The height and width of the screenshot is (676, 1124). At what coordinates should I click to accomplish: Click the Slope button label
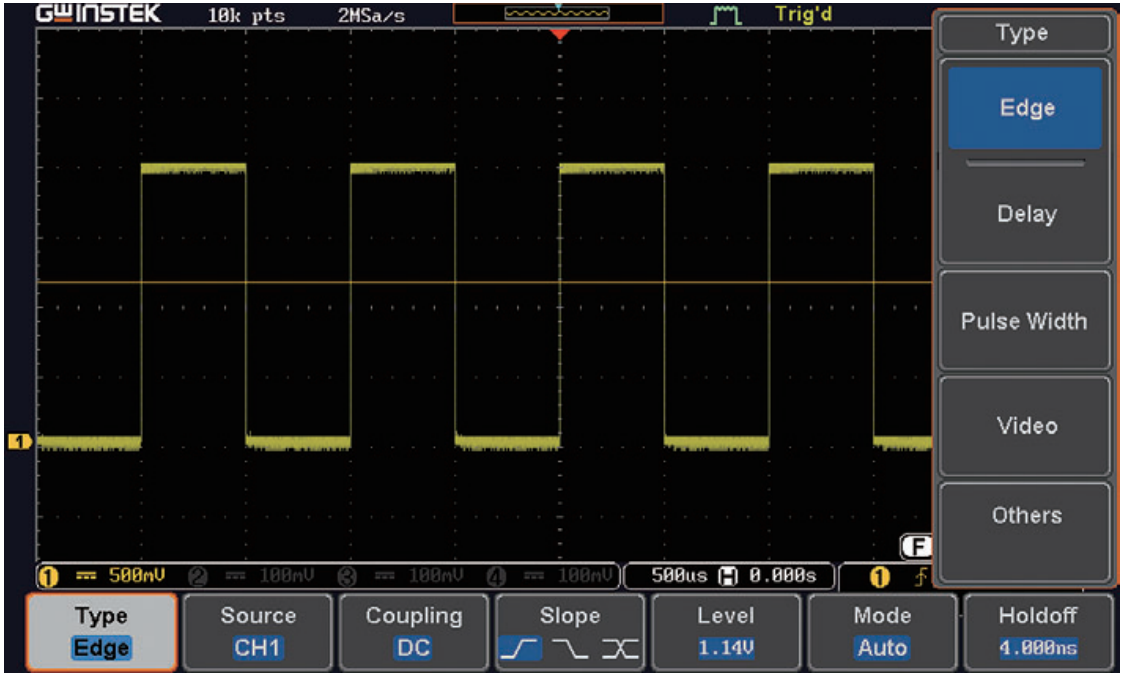click(x=570, y=616)
